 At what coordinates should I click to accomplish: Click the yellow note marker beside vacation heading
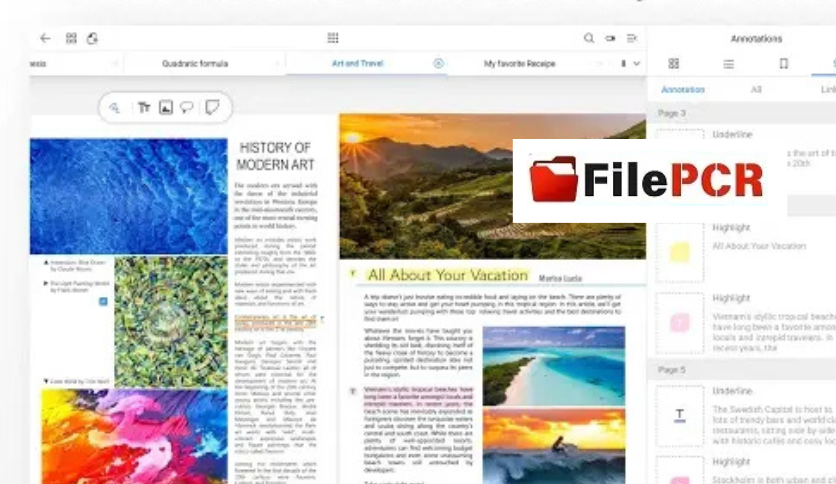(x=352, y=273)
